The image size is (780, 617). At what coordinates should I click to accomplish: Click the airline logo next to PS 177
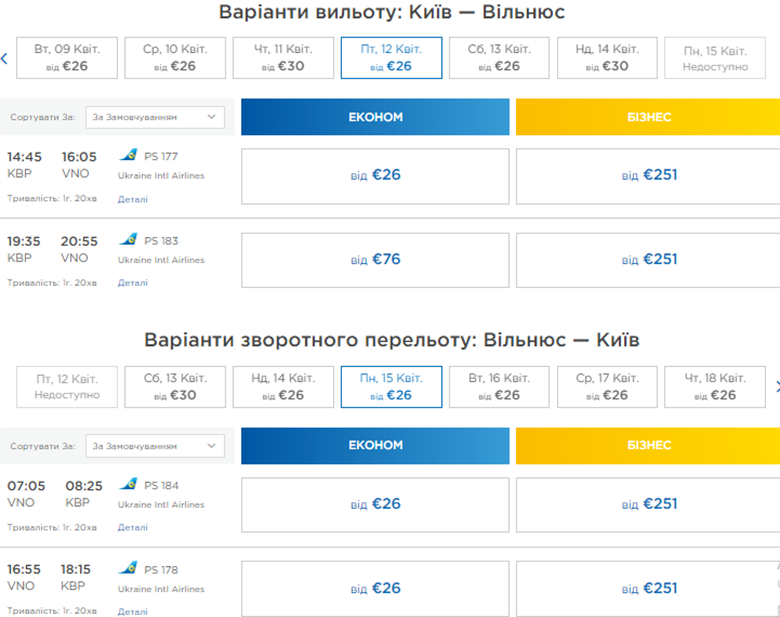click(128, 155)
